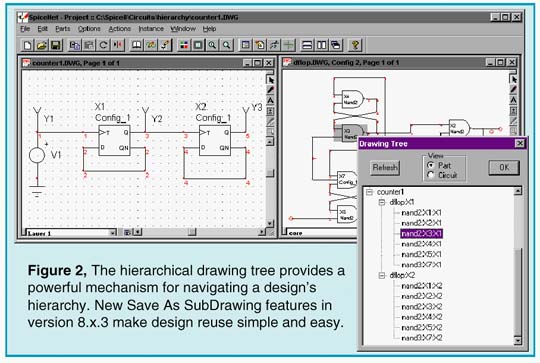Open the Edit menu

pyautogui.click(x=42, y=29)
